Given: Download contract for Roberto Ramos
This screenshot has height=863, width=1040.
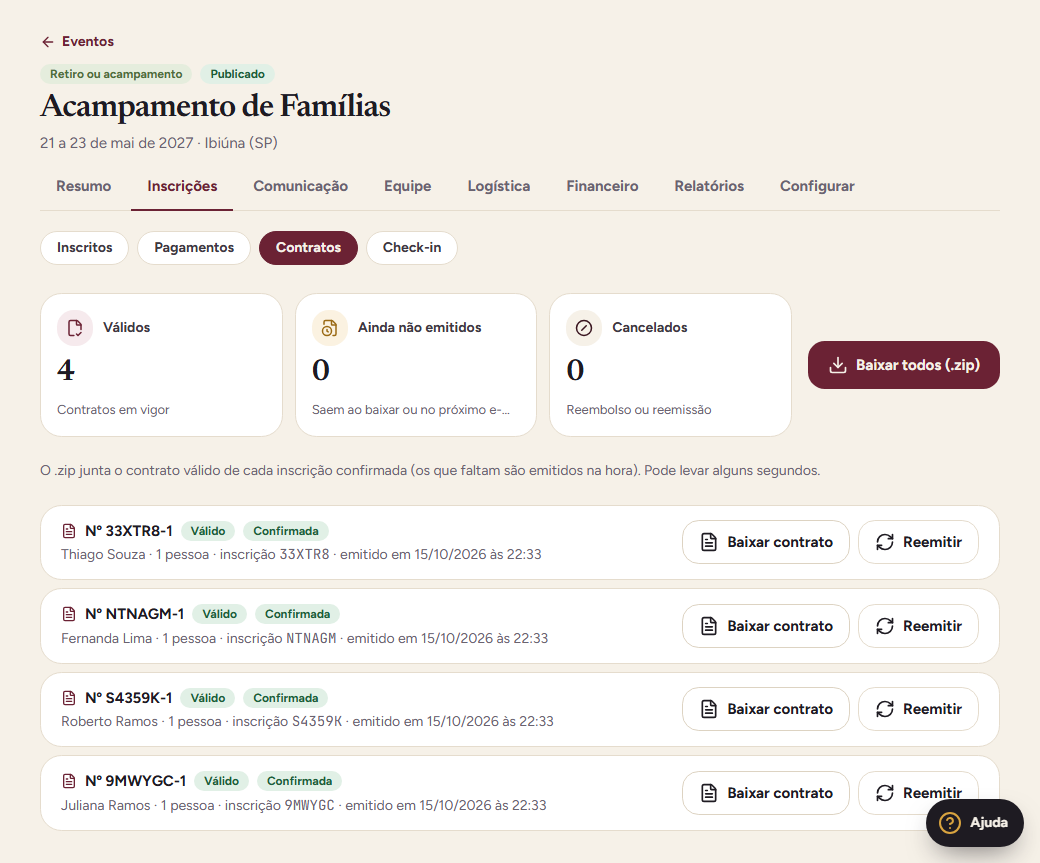Looking at the screenshot, I should coord(765,709).
